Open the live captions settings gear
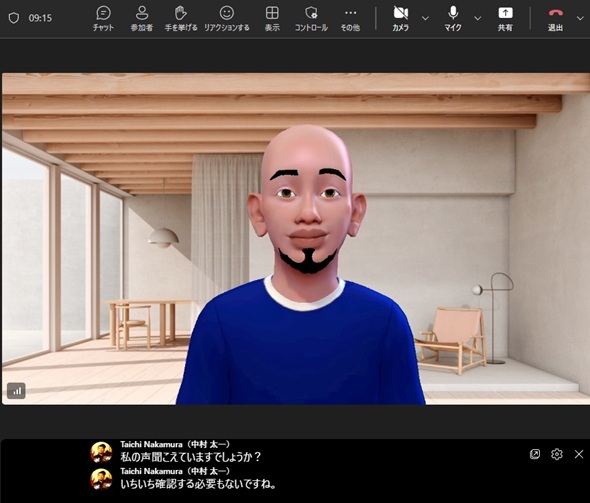 [557, 454]
